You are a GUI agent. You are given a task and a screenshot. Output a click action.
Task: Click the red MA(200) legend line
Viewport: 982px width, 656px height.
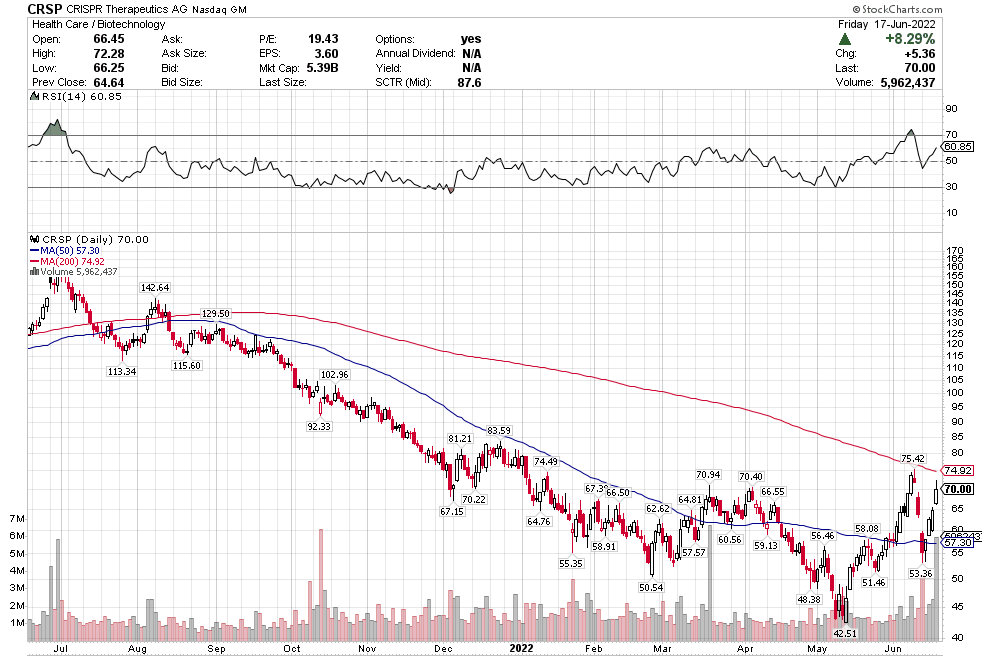34,261
